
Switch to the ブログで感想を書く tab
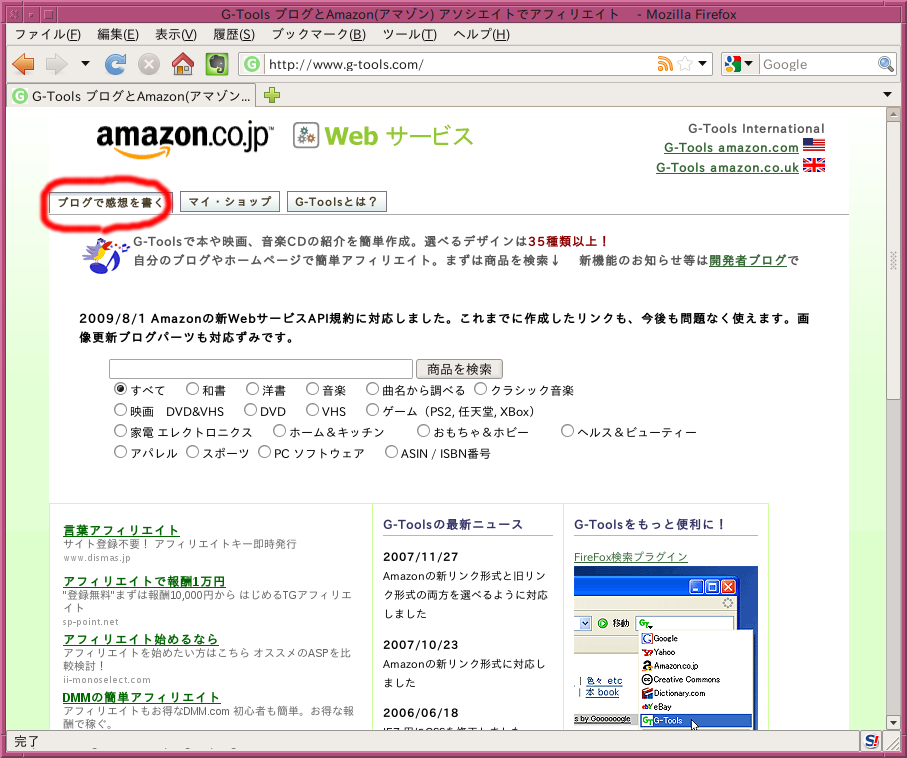[110, 202]
